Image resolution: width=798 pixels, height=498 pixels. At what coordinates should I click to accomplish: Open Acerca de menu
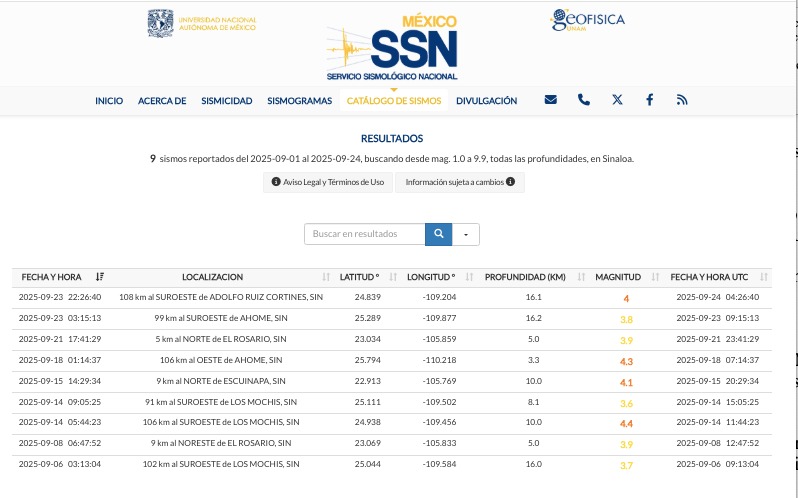point(162,101)
